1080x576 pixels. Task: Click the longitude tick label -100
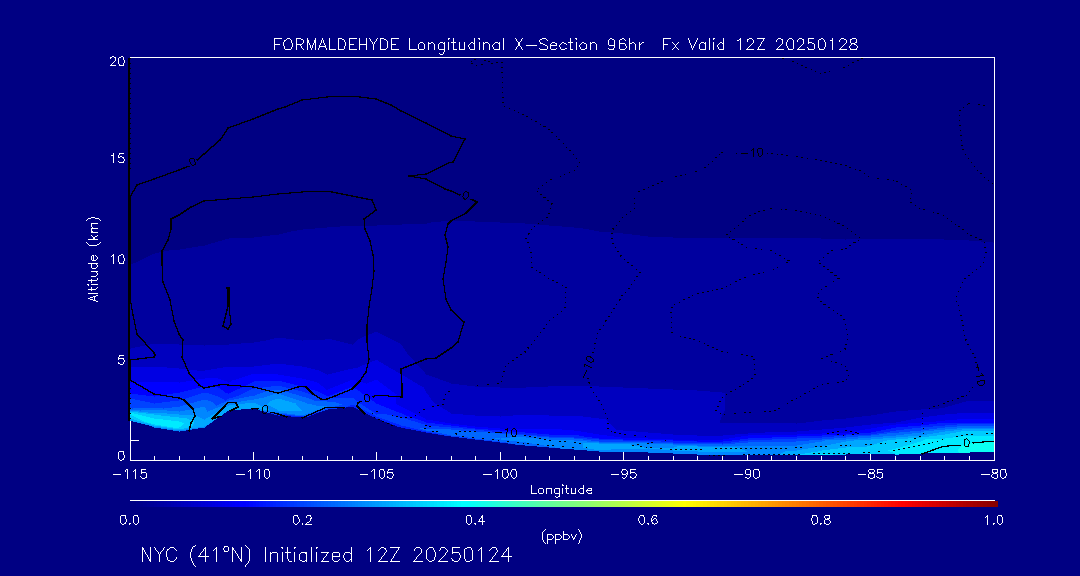tap(499, 475)
